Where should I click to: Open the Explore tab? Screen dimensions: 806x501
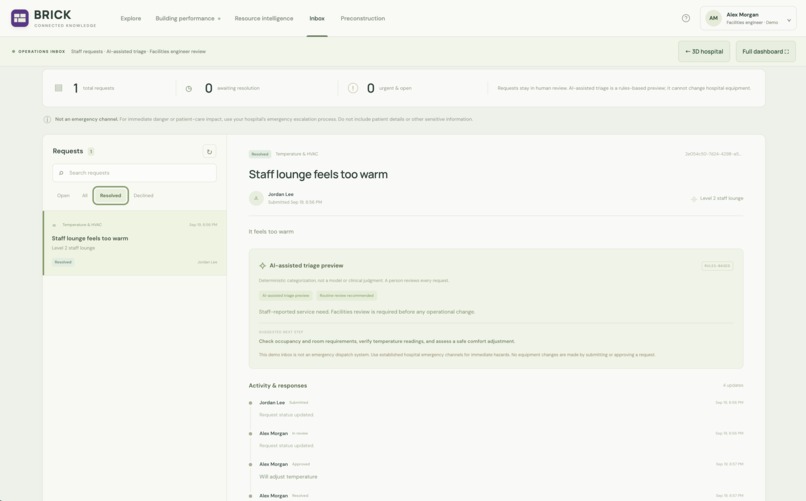pos(131,18)
